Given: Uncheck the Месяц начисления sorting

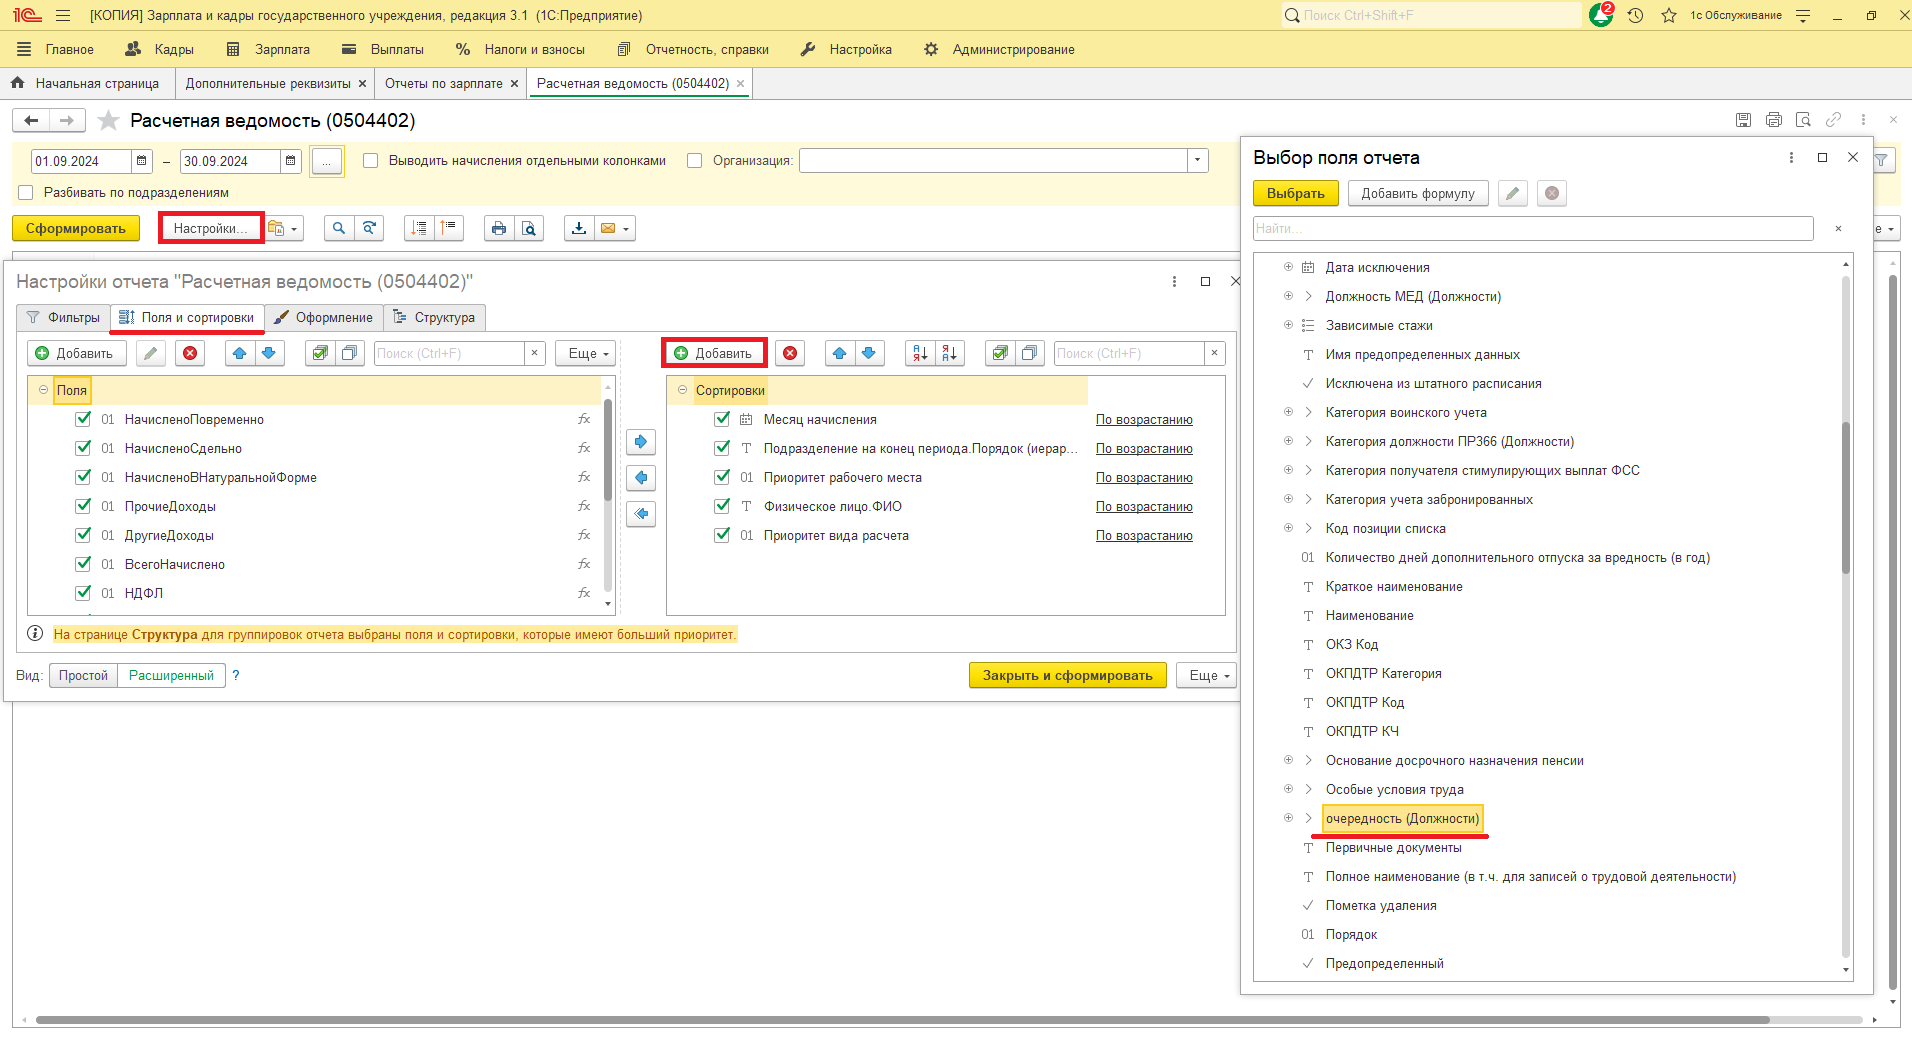Looking at the screenshot, I should click(x=722, y=420).
